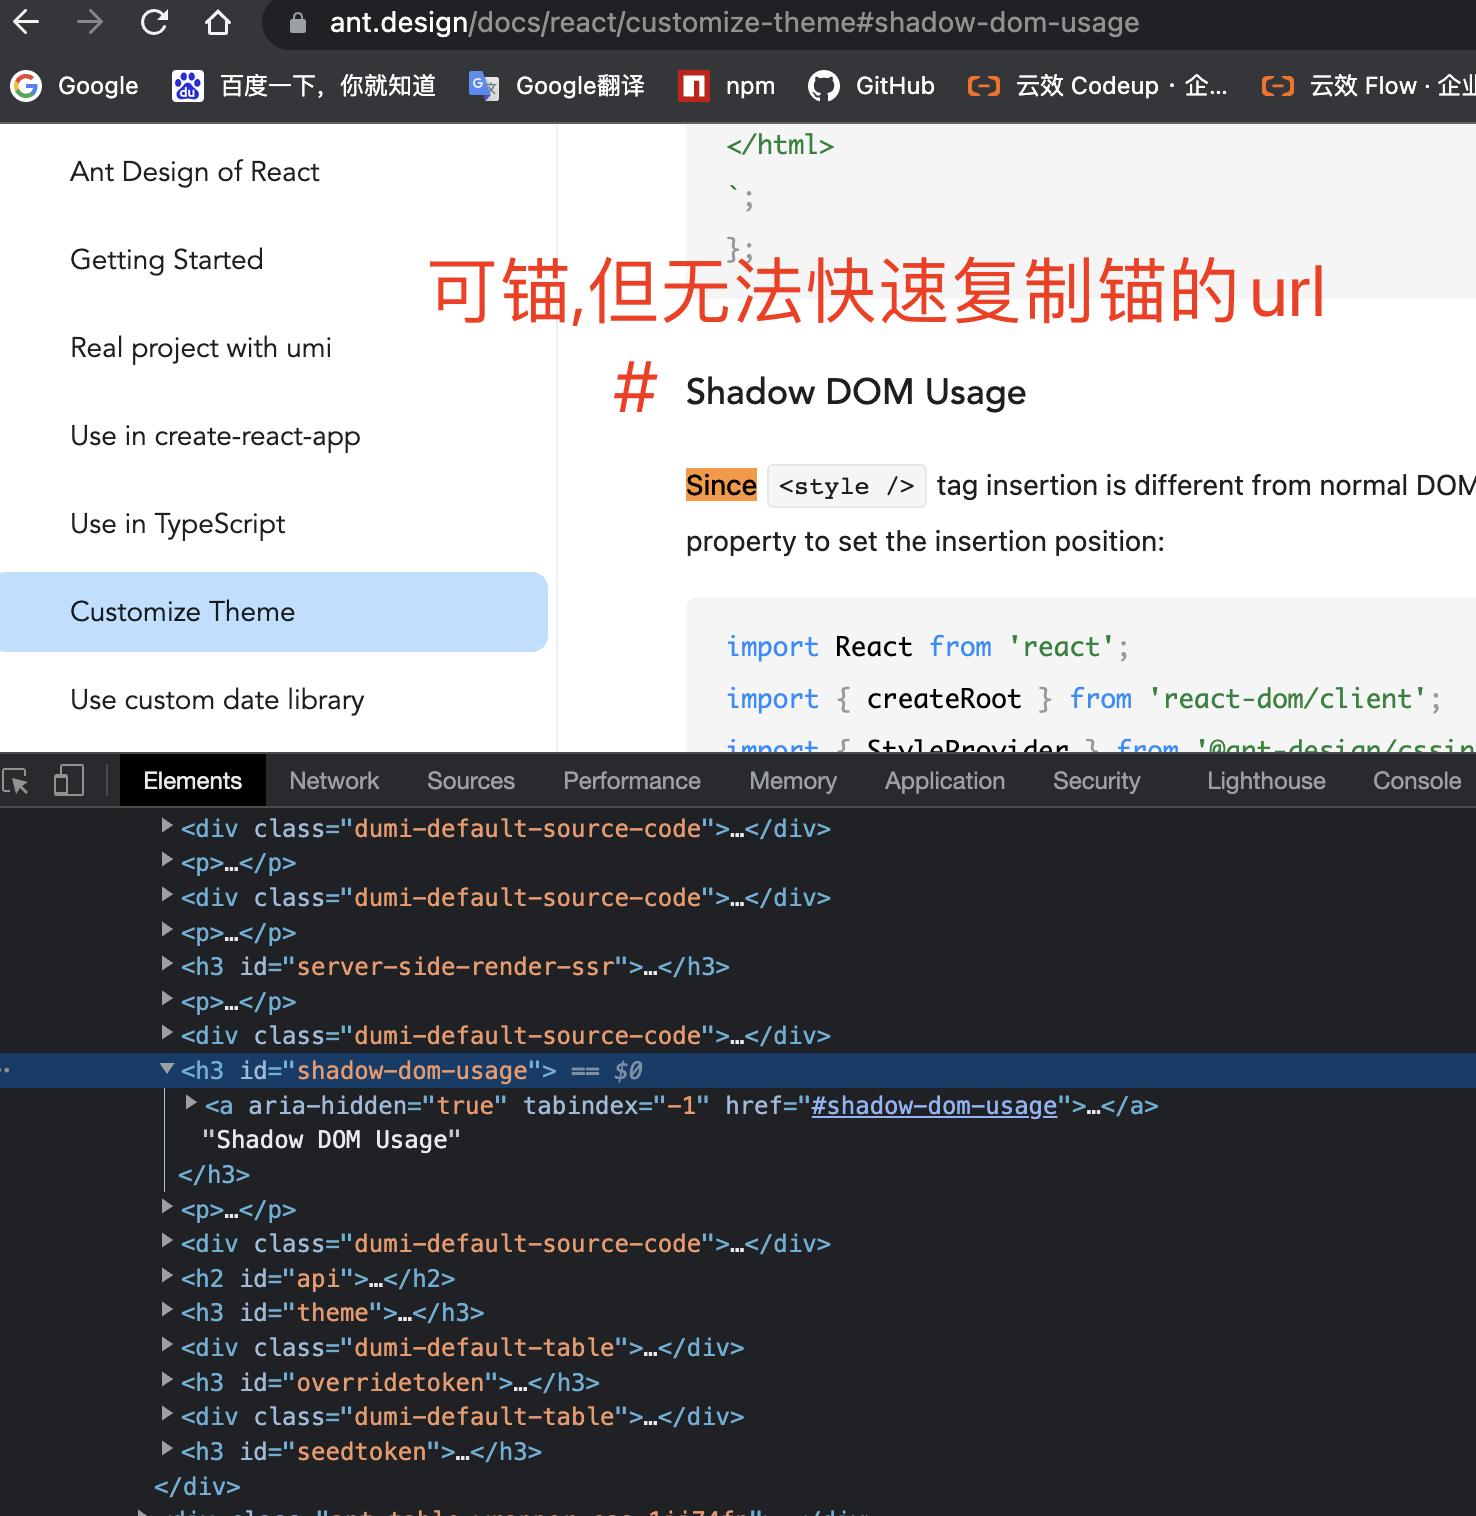Viewport: 1476px width, 1516px height.
Task: Toggle device emulation mode in DevTools
Action: [x=68, y=780]
